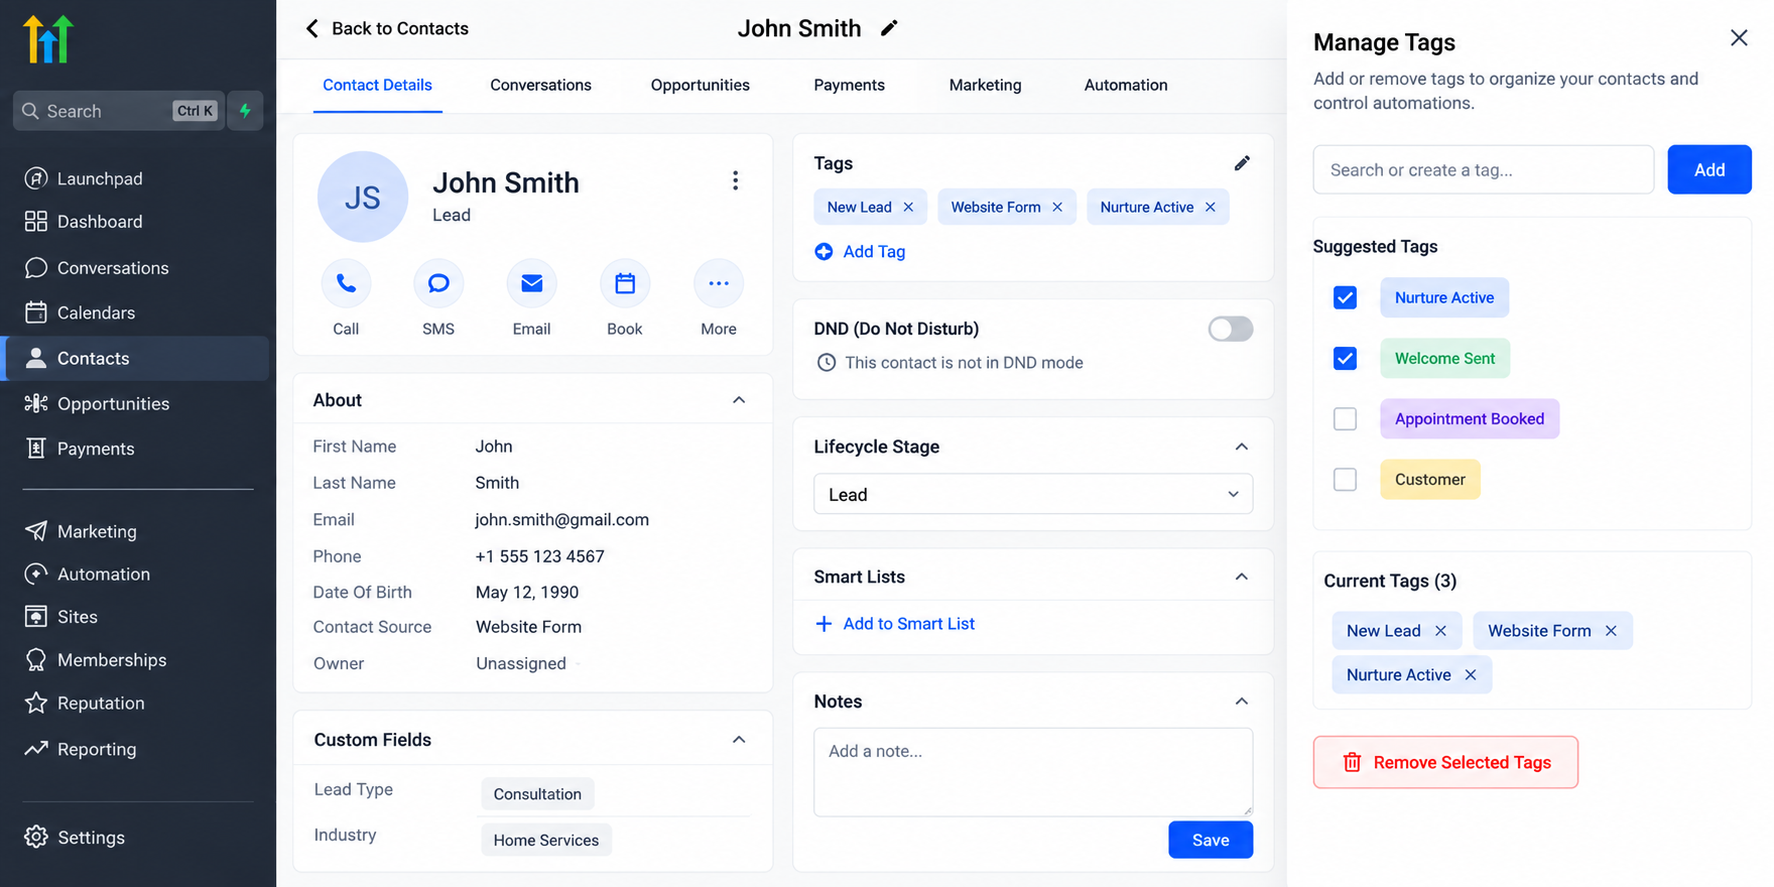Edit tags using the Tags pencil icon
The height and width of the screenshot is (887, 1774).
pos(1242,163)
